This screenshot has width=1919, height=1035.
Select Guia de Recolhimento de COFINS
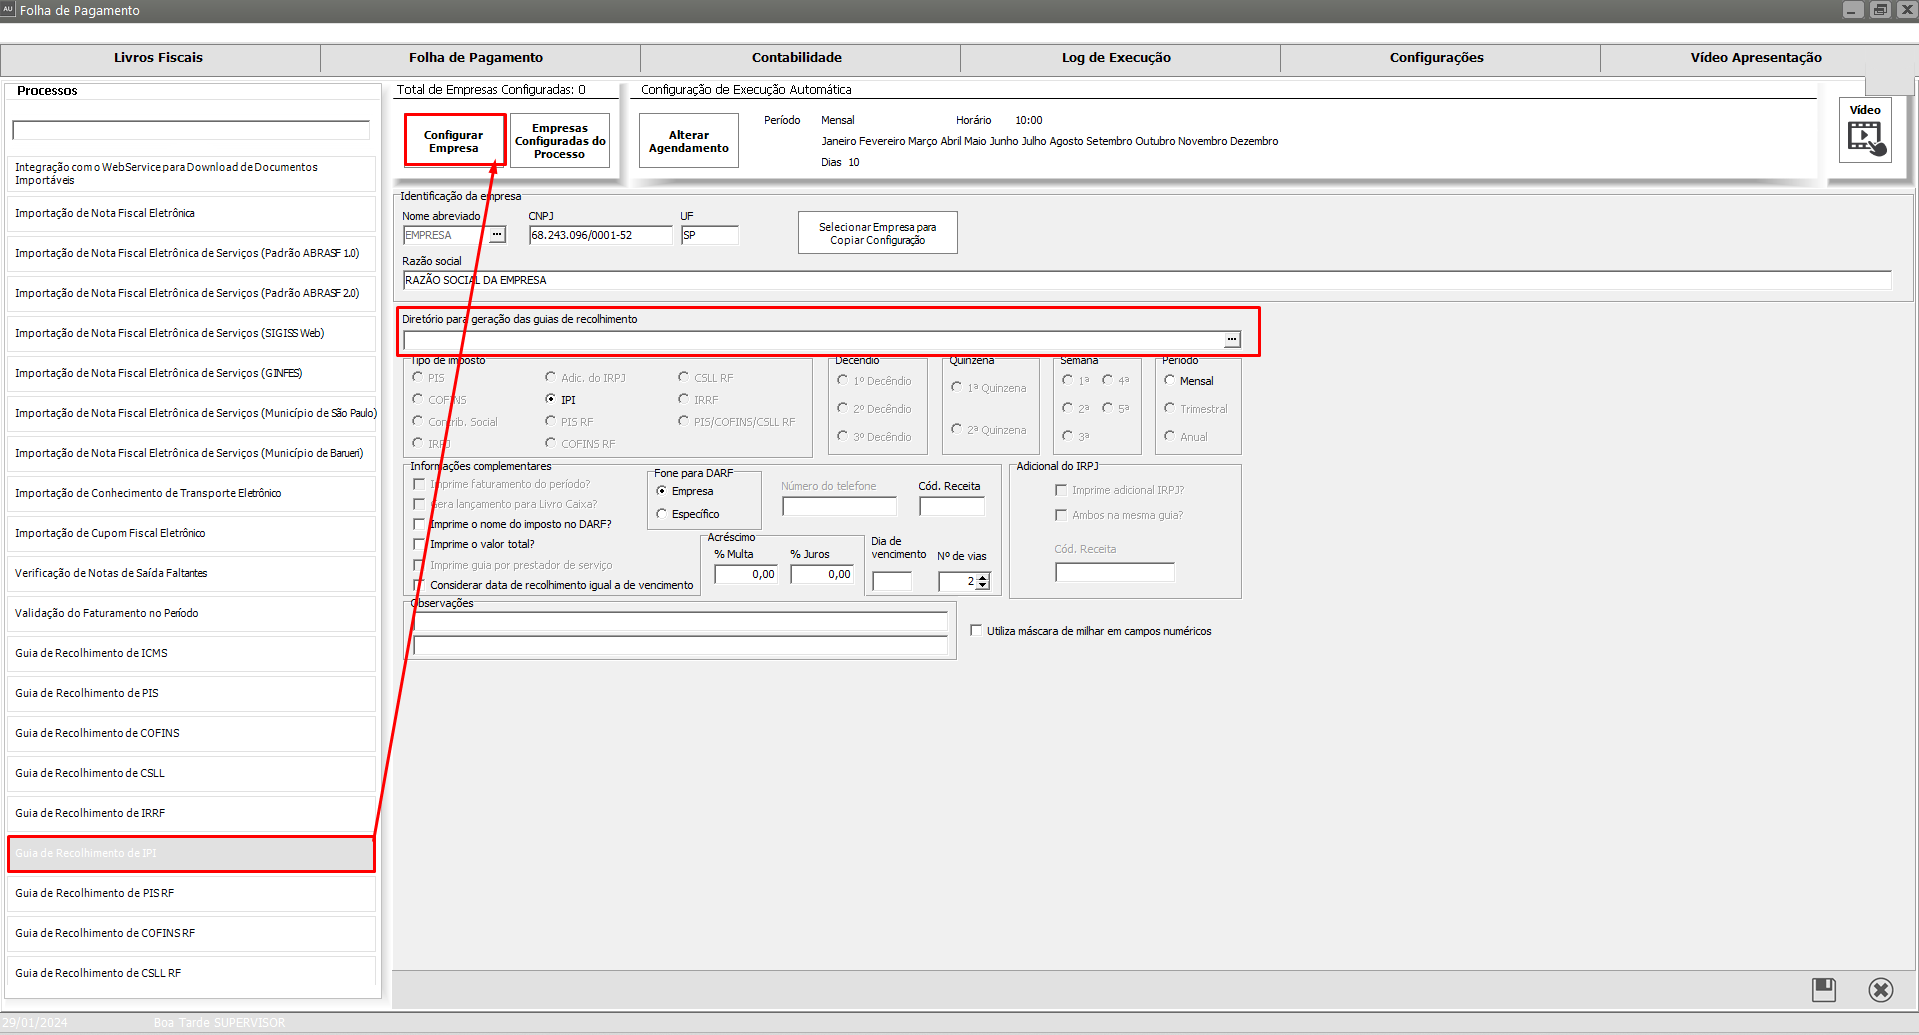(x=191, y=733)
